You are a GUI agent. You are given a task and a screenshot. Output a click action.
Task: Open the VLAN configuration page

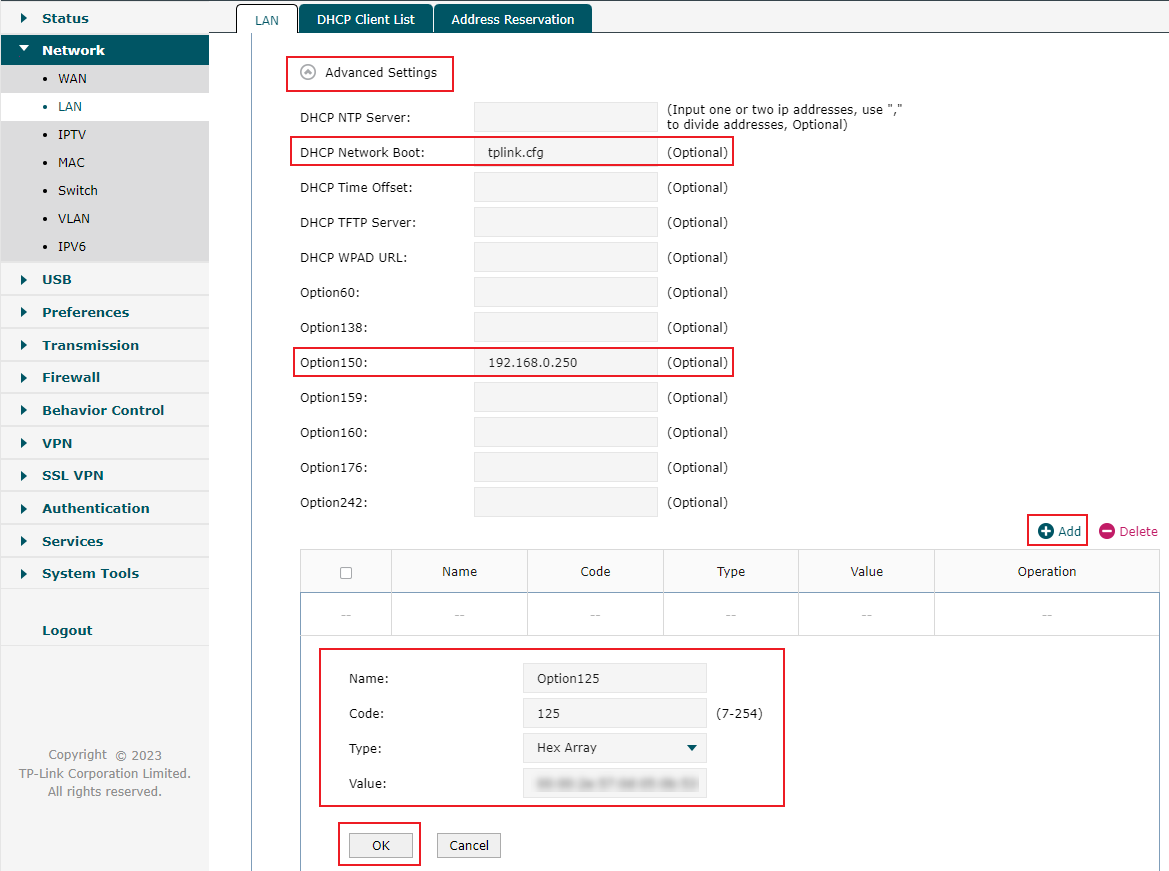point(71,218)
